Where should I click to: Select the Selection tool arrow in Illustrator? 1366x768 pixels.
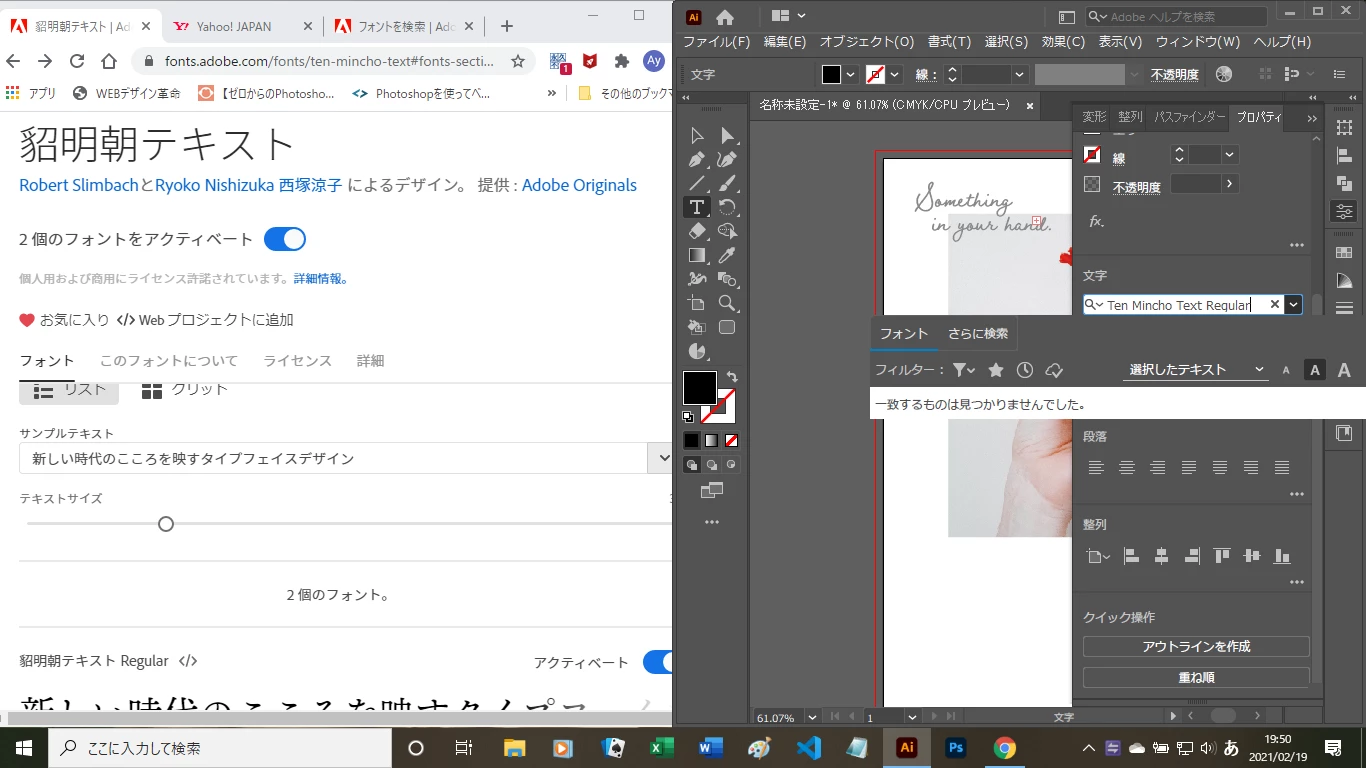697,136
